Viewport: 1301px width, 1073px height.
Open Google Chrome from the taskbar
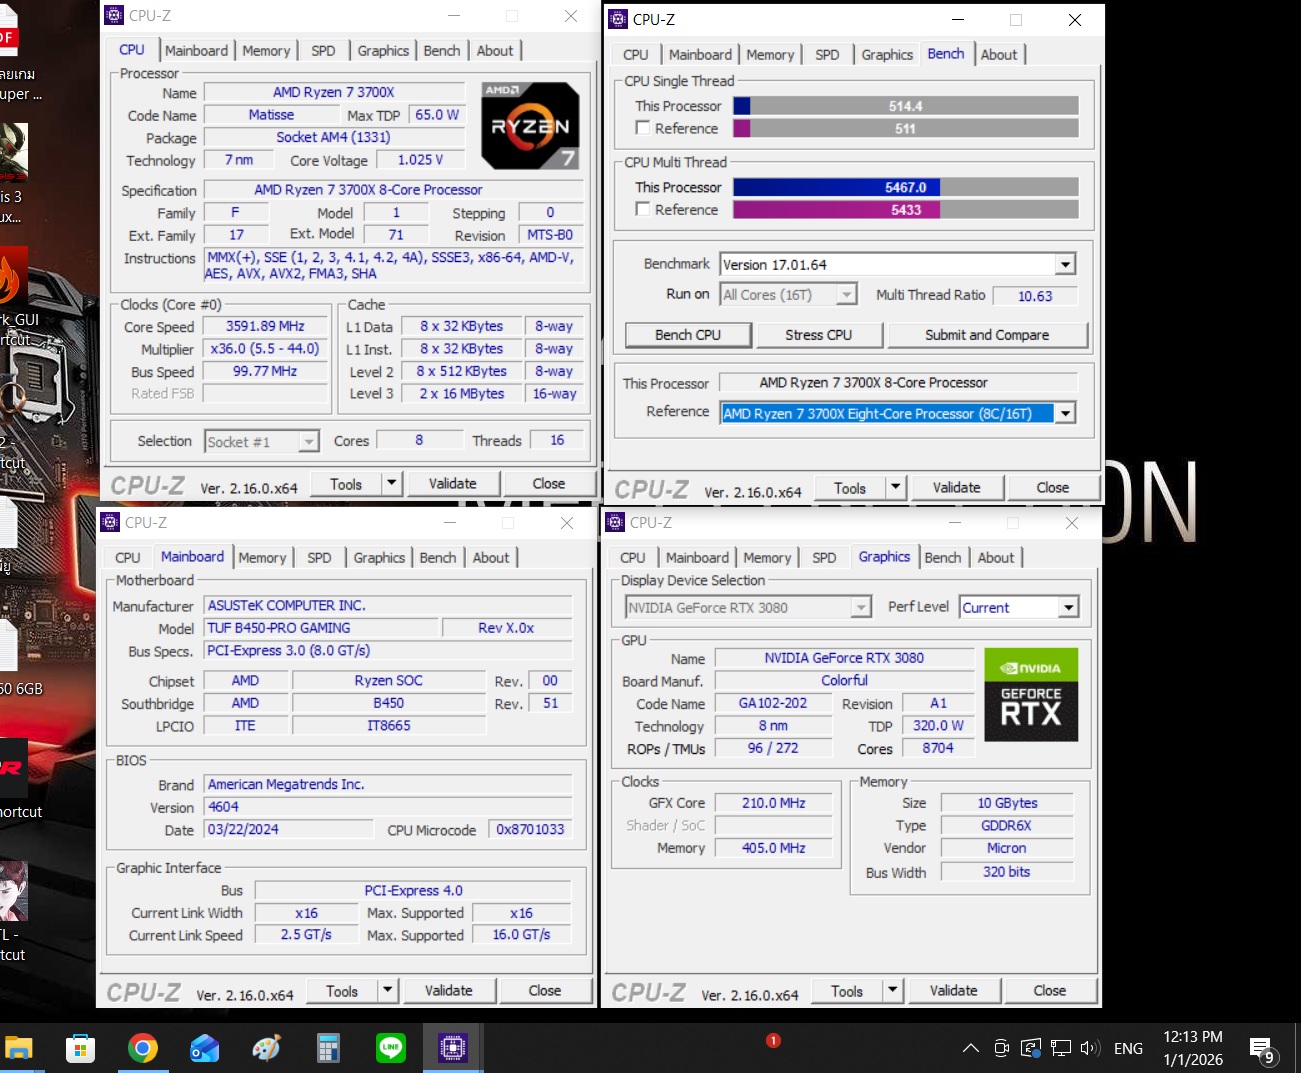(x=143, y=1047)
